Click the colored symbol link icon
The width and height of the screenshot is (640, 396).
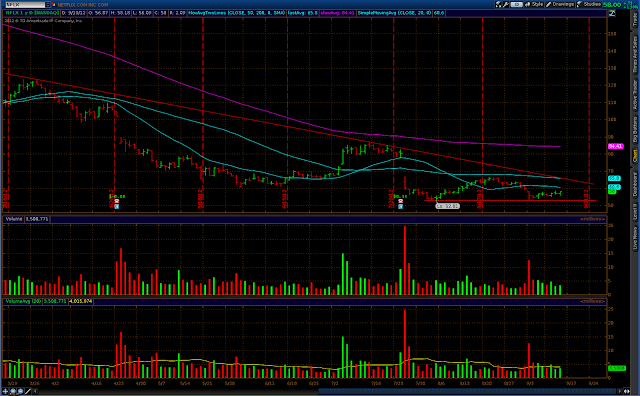(x=53, y=4)
